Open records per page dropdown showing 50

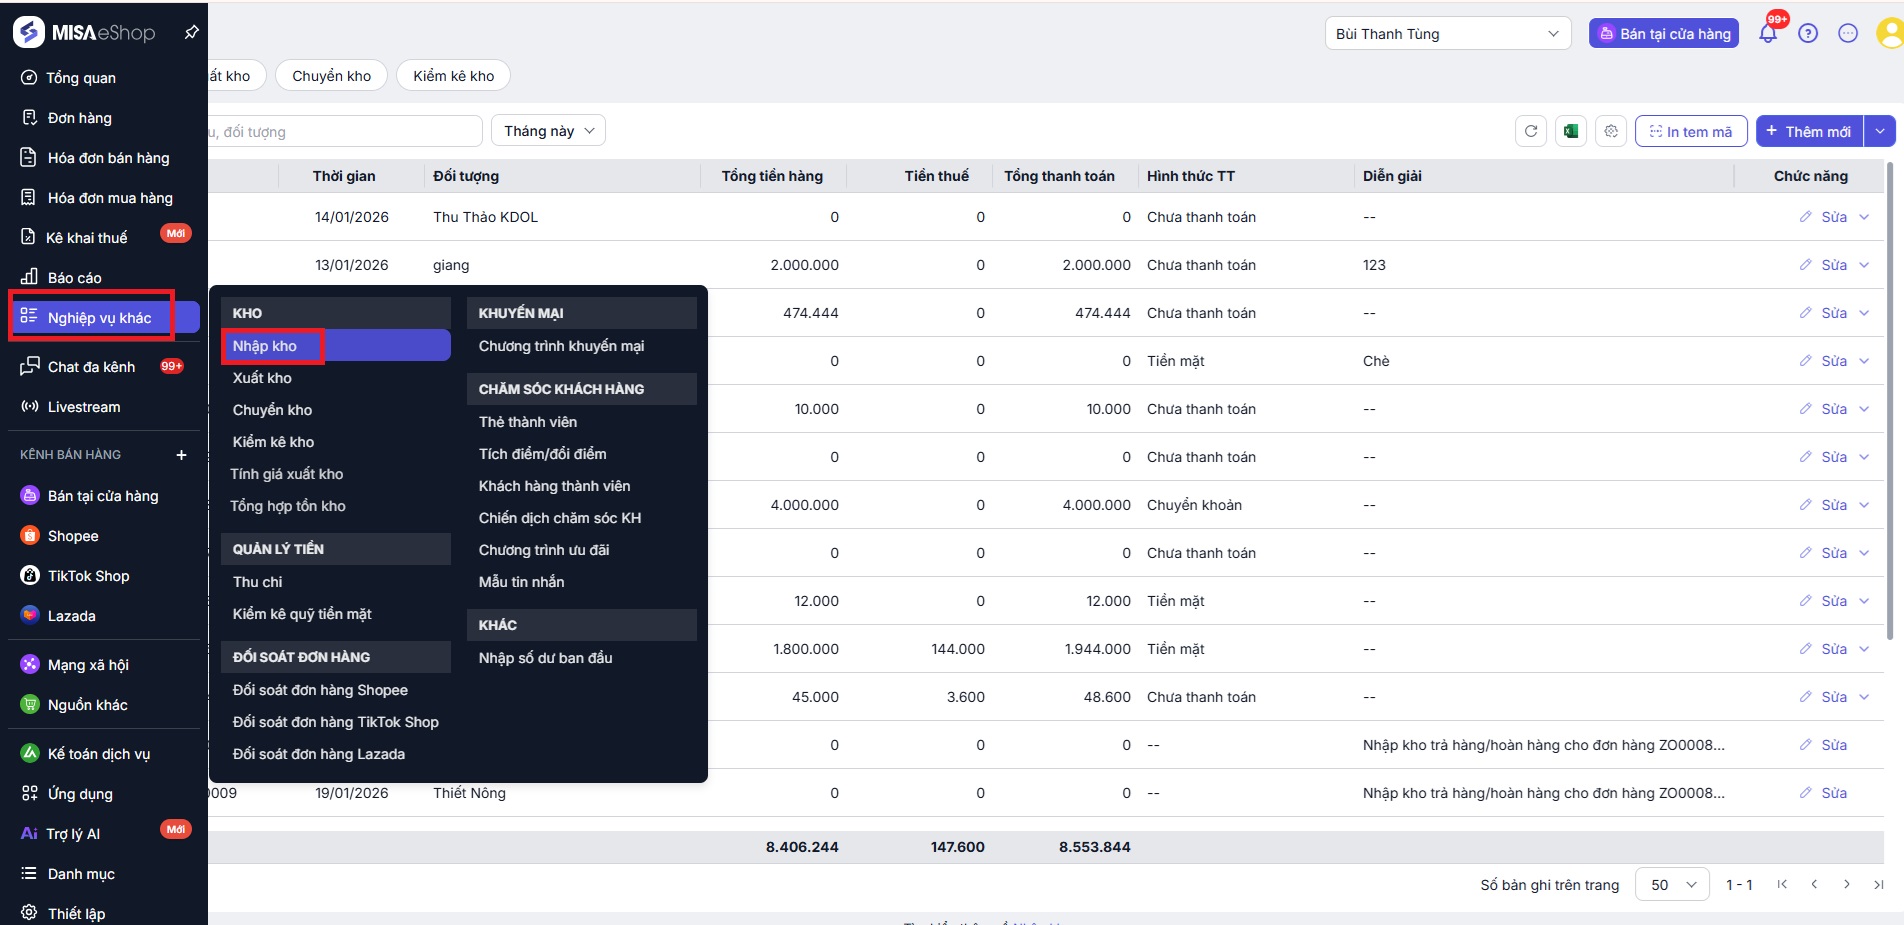(1672, 885)
